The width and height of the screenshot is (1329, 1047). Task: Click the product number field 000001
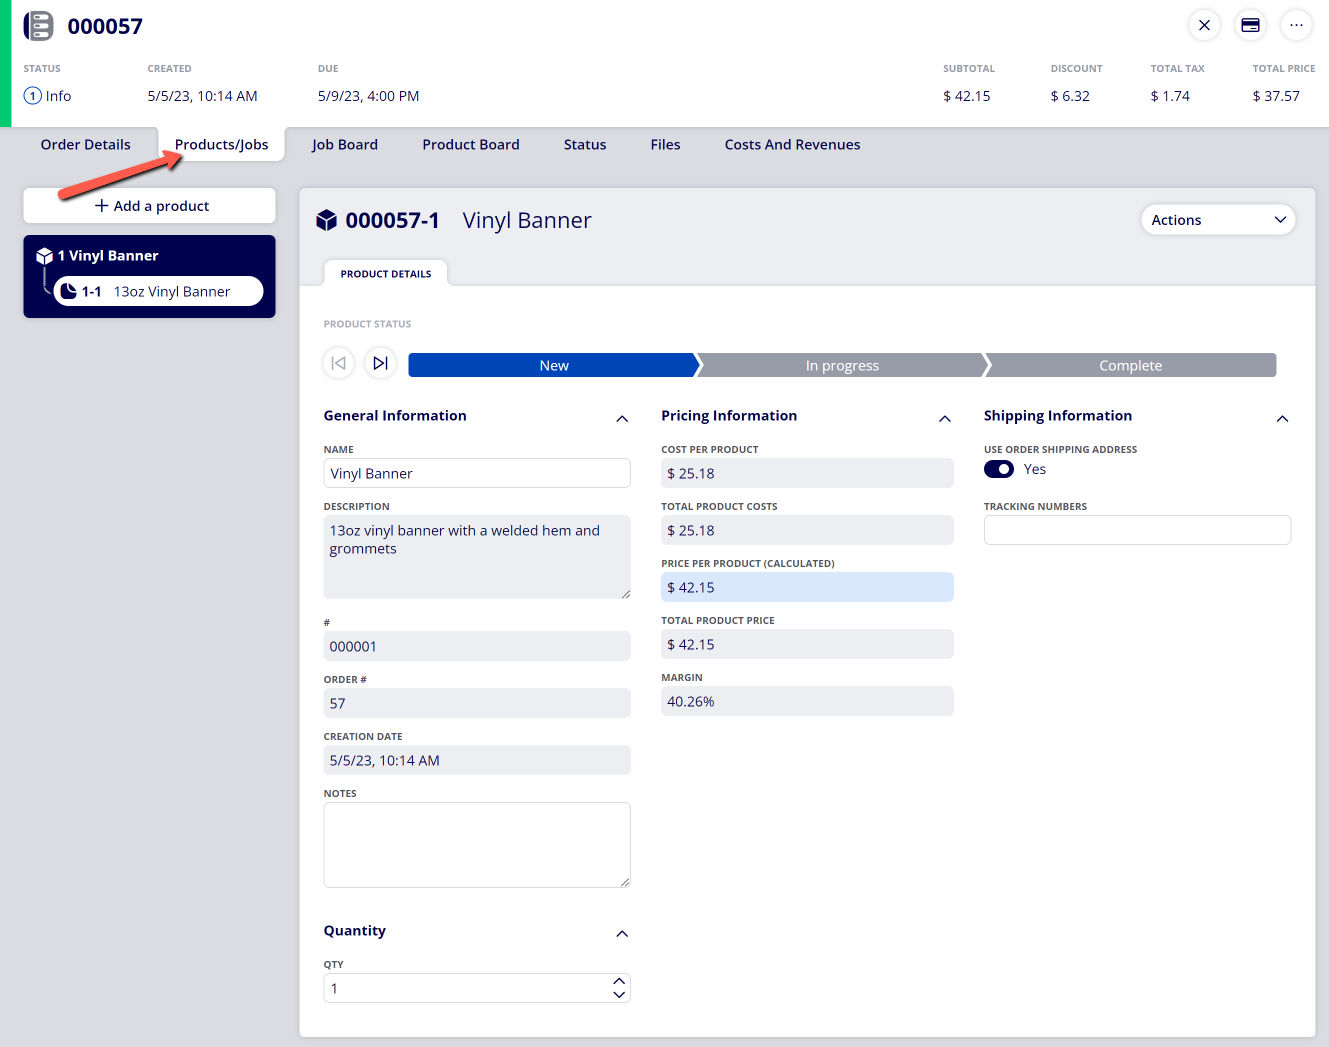coord(477,646)
